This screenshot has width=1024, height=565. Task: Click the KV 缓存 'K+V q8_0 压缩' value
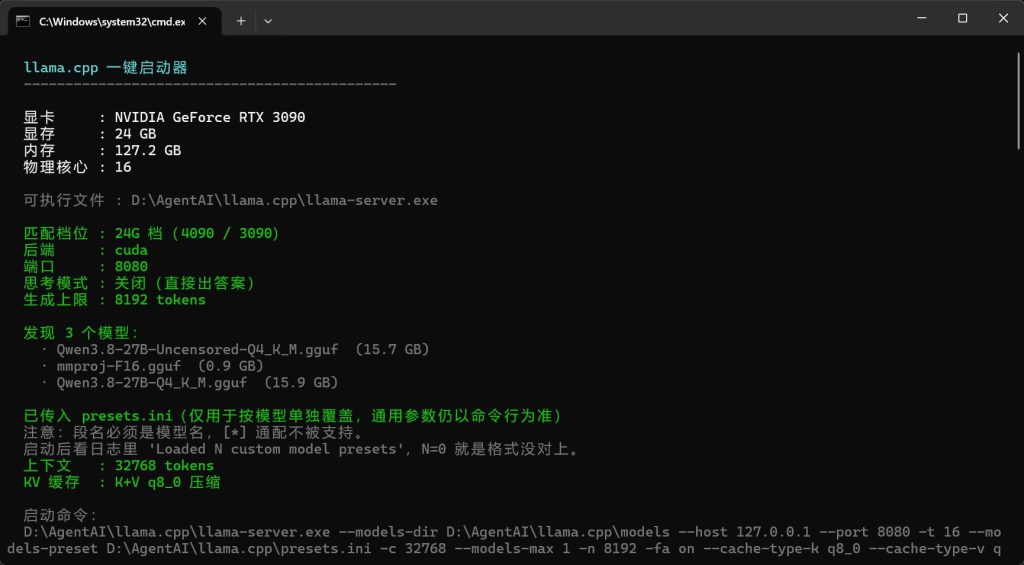pyautogui.click(x=167, y=482)
